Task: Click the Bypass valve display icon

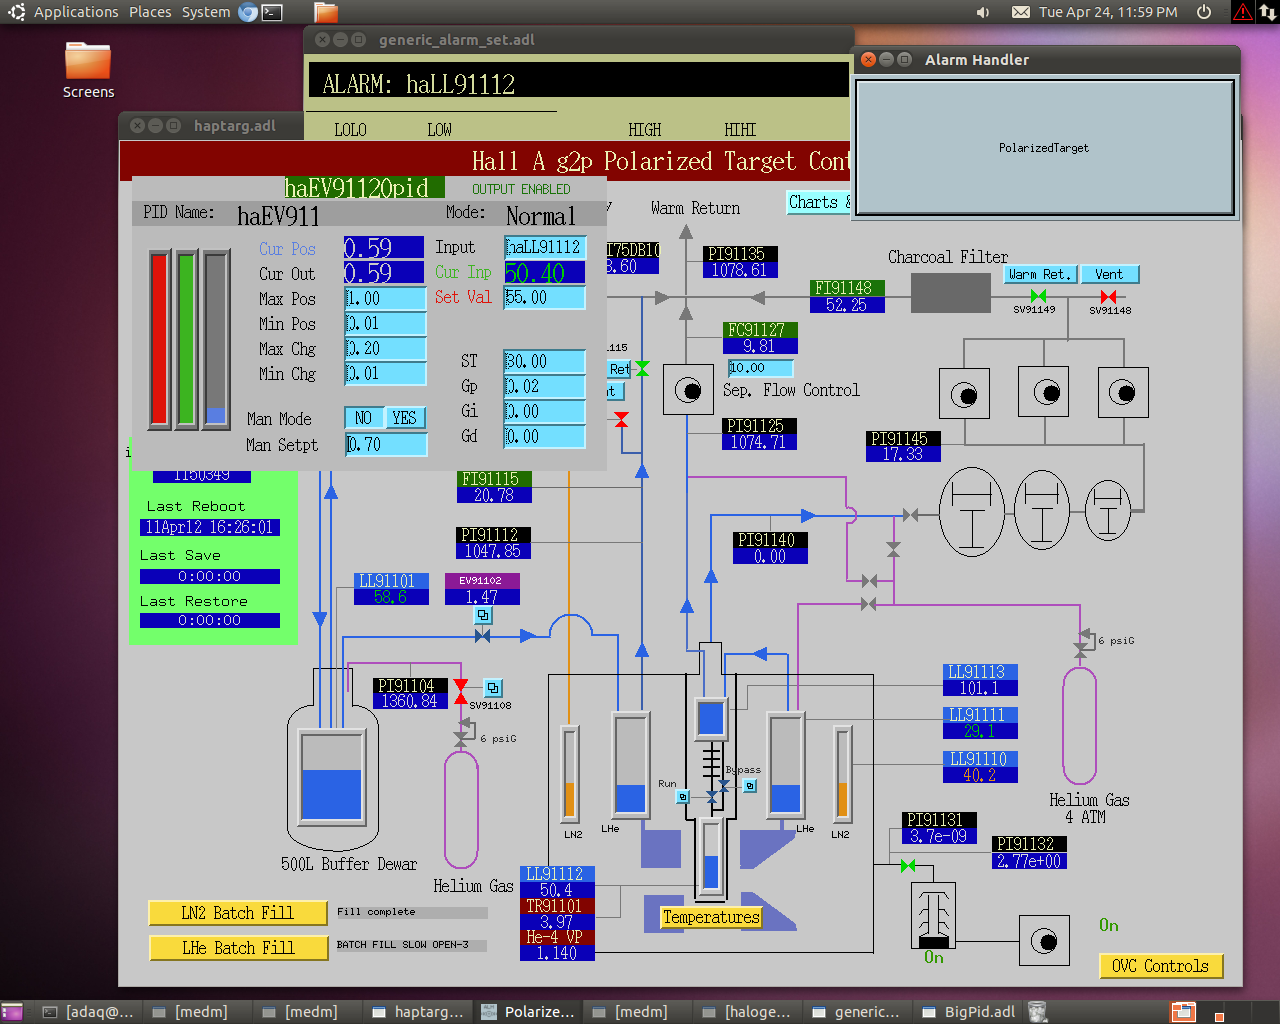Action: [x=750, y=786]
